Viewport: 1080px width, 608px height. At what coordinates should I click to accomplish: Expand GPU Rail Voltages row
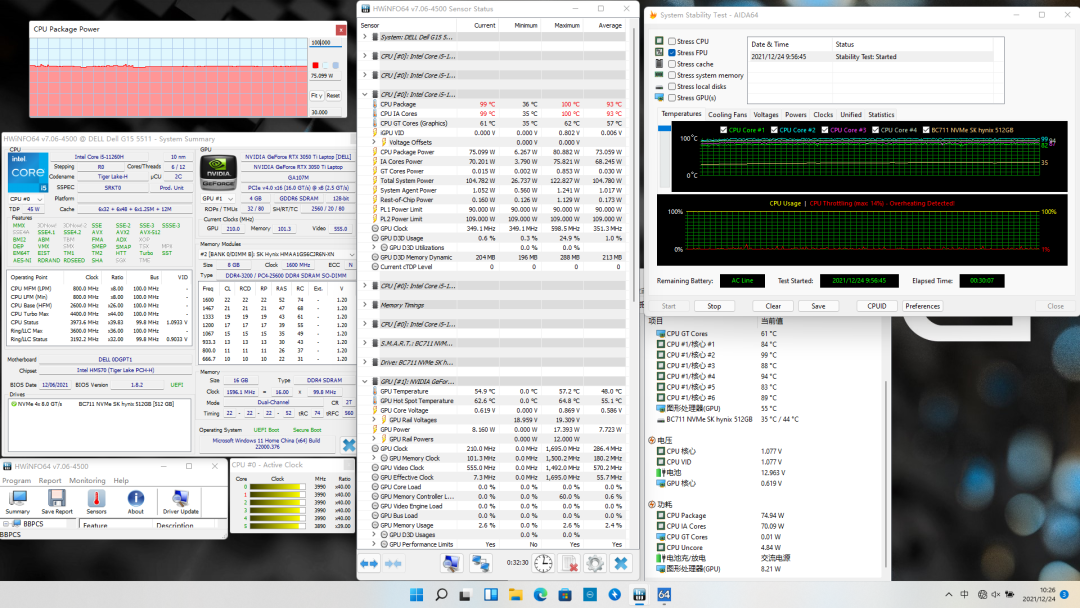[375, 420]
